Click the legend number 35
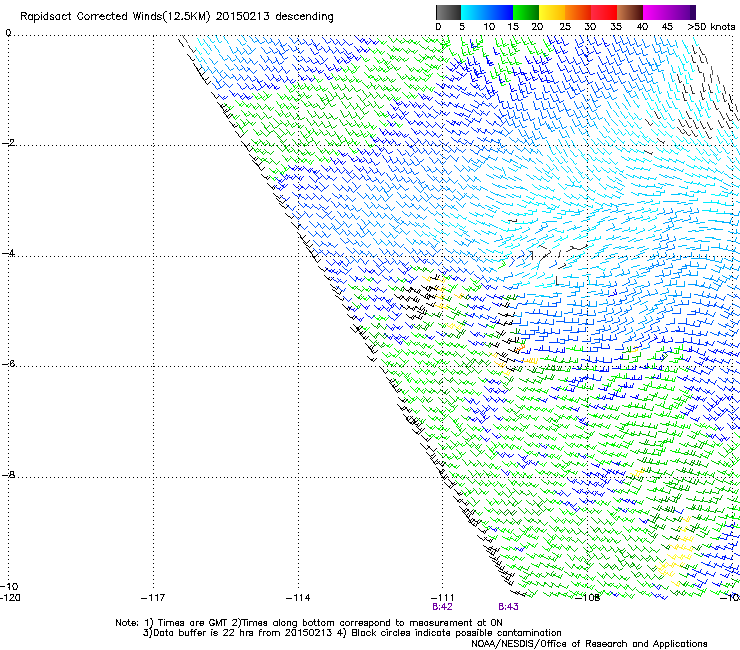 [616, 27]
